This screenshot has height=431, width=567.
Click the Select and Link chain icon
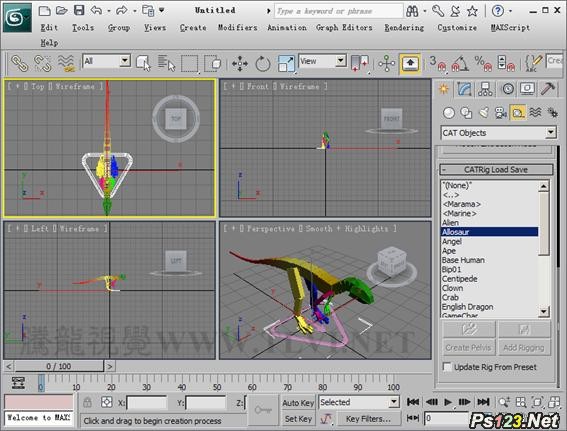20,63
